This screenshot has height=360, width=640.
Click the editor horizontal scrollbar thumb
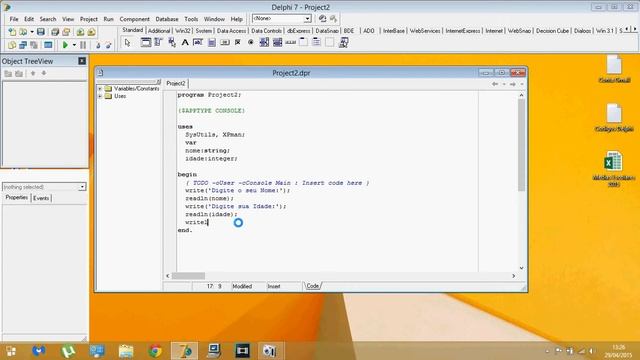click(188, 276)
